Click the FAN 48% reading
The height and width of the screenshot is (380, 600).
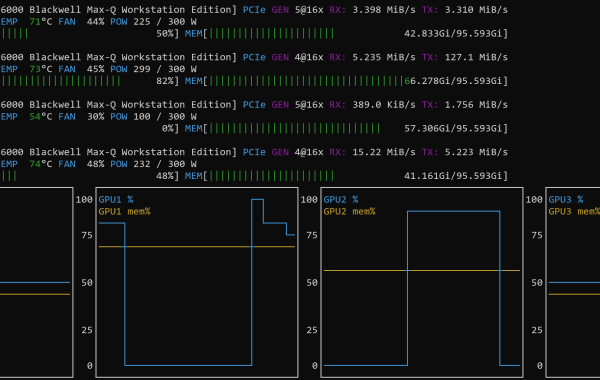(81, 164)
